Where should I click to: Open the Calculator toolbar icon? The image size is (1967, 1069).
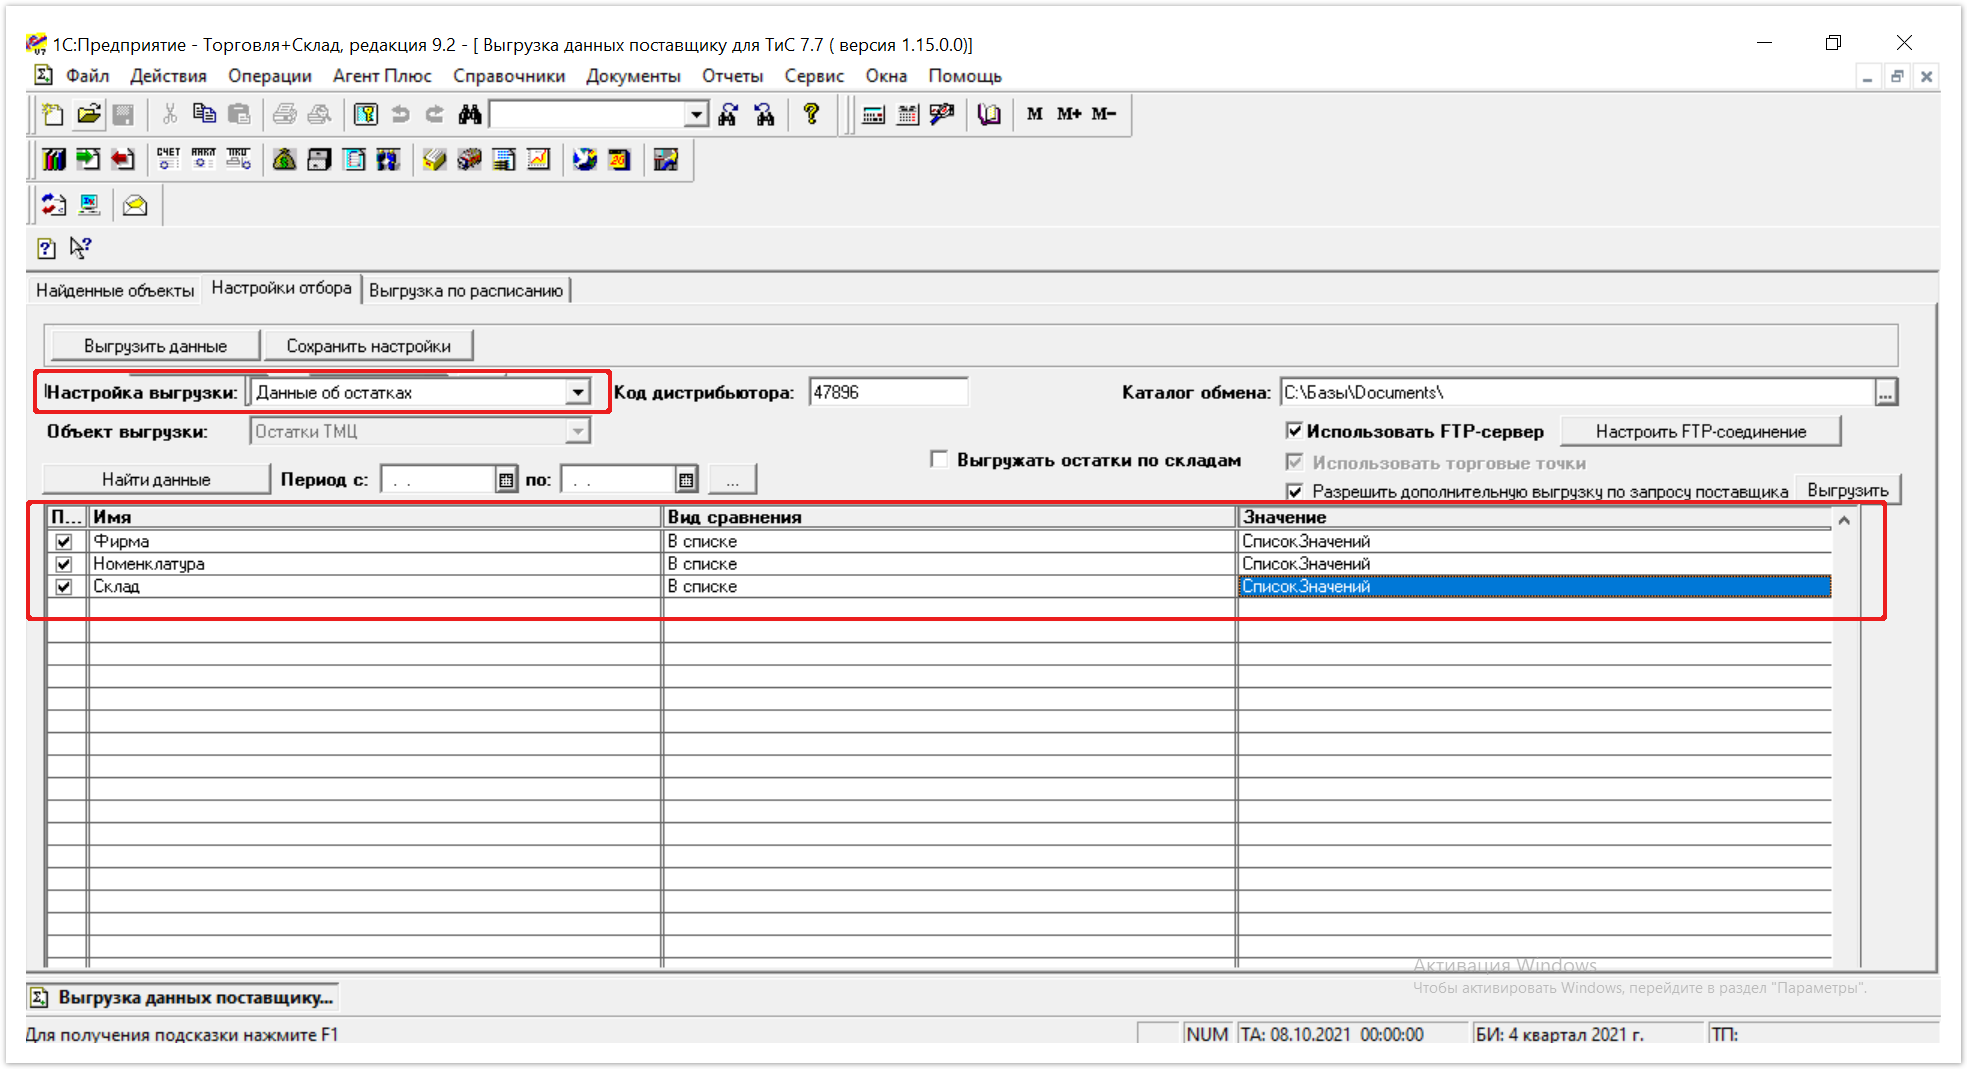873,114
